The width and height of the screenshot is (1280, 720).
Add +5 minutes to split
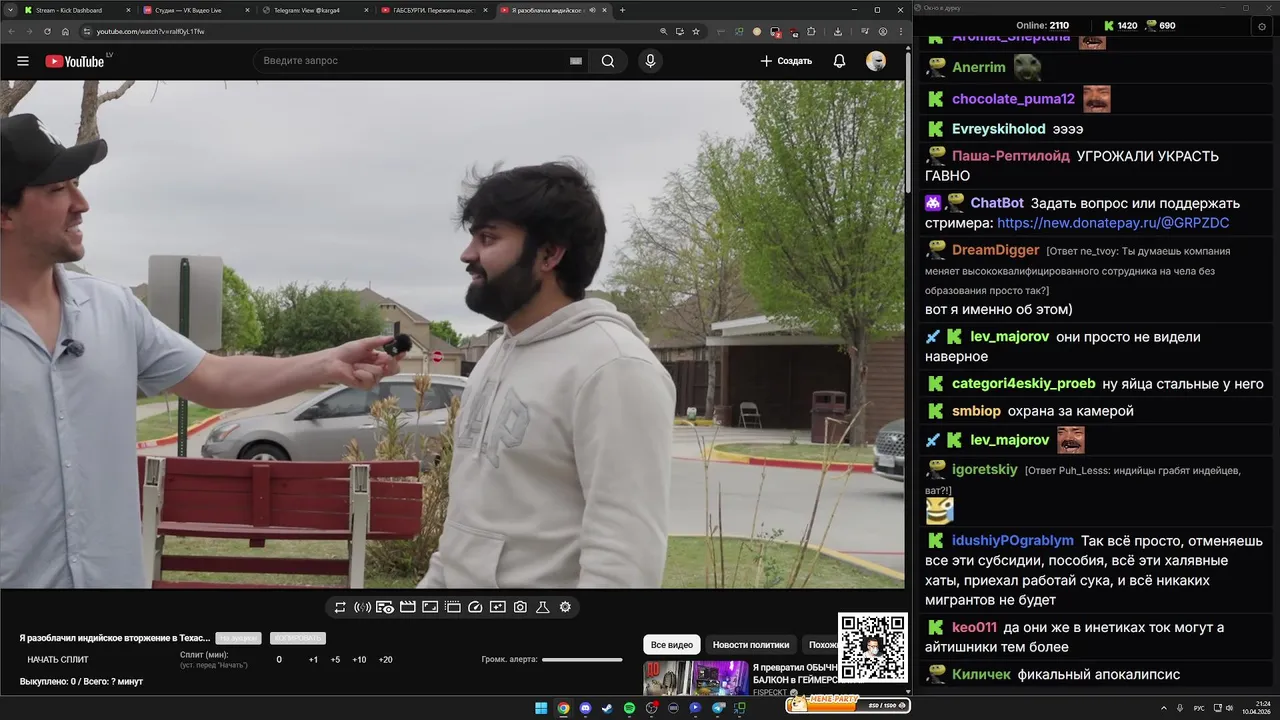point(335,660)
